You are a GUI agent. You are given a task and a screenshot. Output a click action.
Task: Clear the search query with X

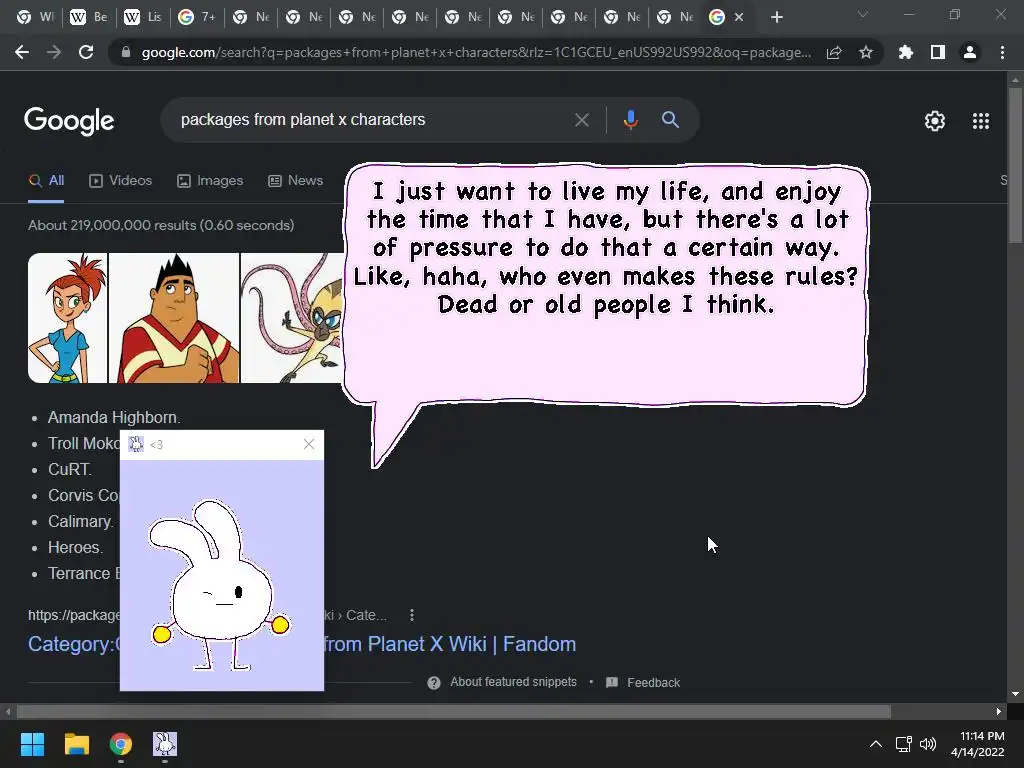point(581,120)
